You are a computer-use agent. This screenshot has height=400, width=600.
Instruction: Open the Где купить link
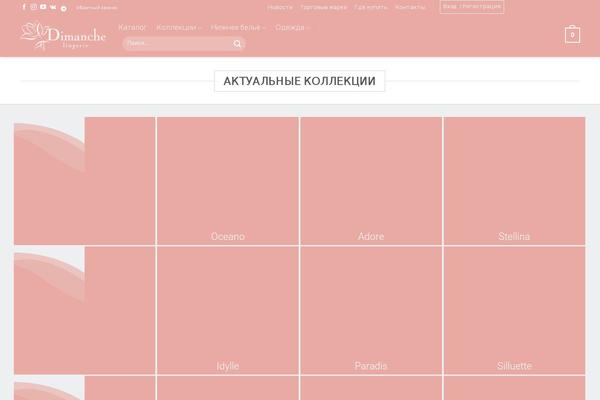(x=371, y=7)
